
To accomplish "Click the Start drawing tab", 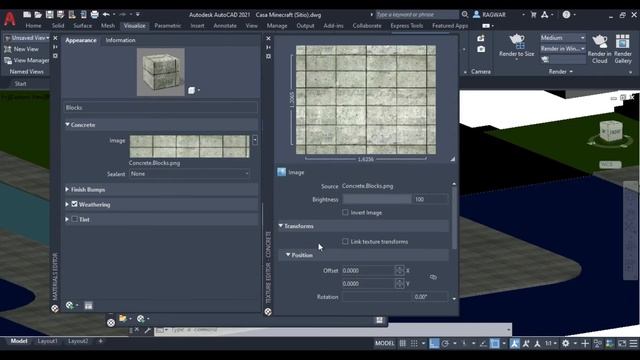I will pyautogui.click(x=20, y=84).
